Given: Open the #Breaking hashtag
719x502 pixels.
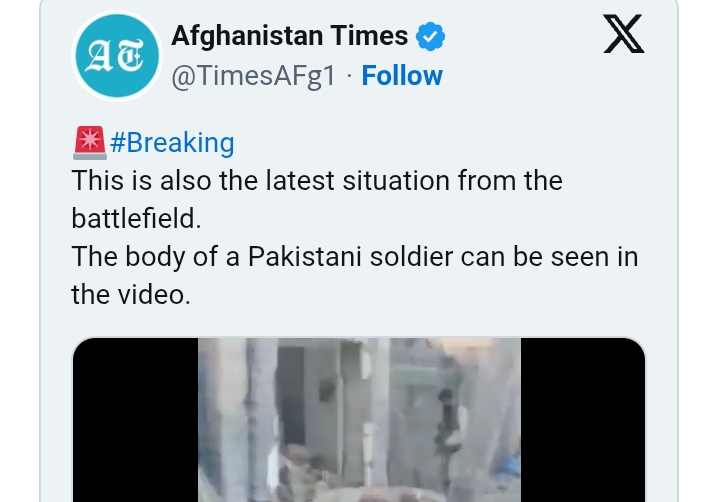Looking at the screenshot, I should [172, 143].
